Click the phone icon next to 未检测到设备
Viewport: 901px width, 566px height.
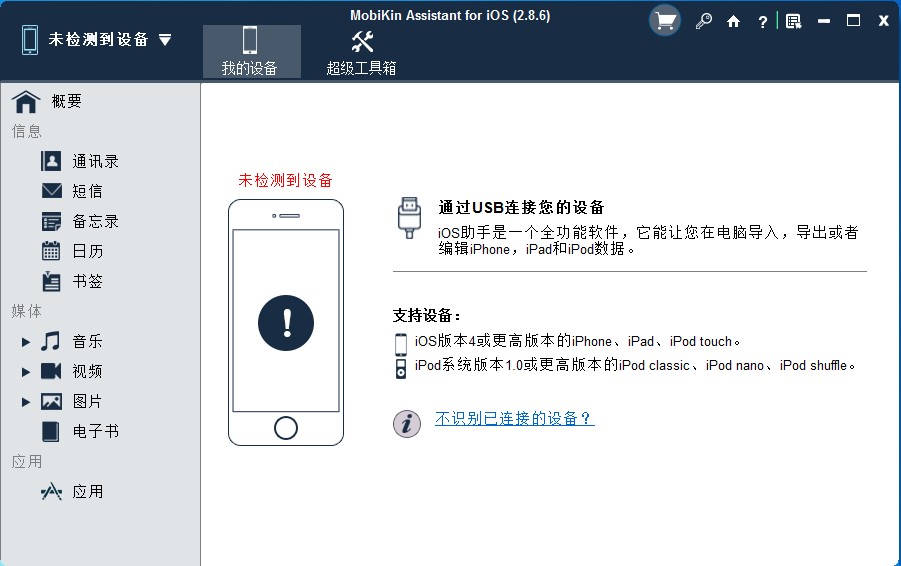(30, 40)
